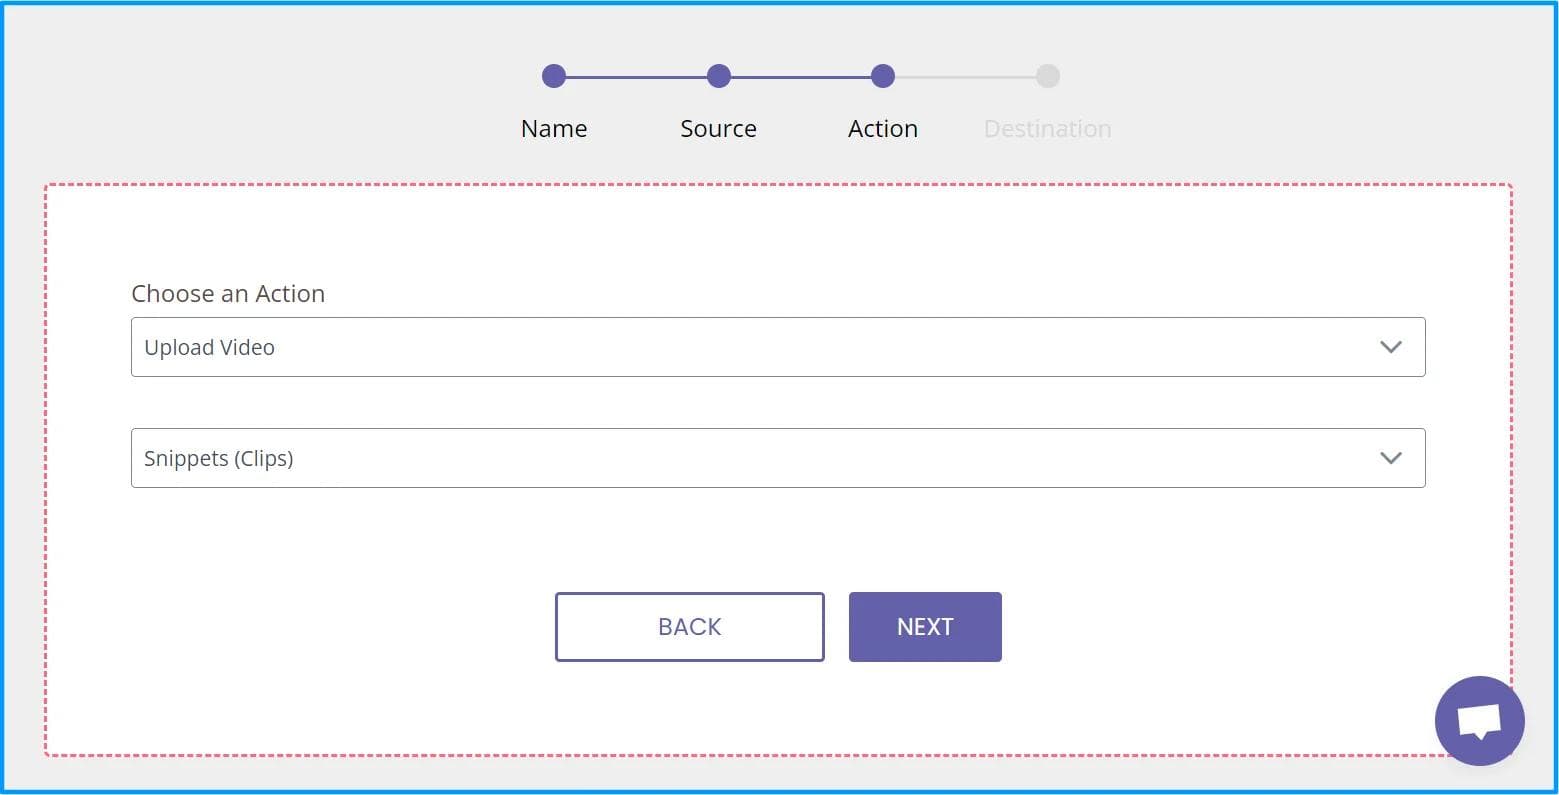Screen dimensions: 1559x795
Task: Expand the Snippets (Clips) chevron arrow
Action: (1390, 458)
